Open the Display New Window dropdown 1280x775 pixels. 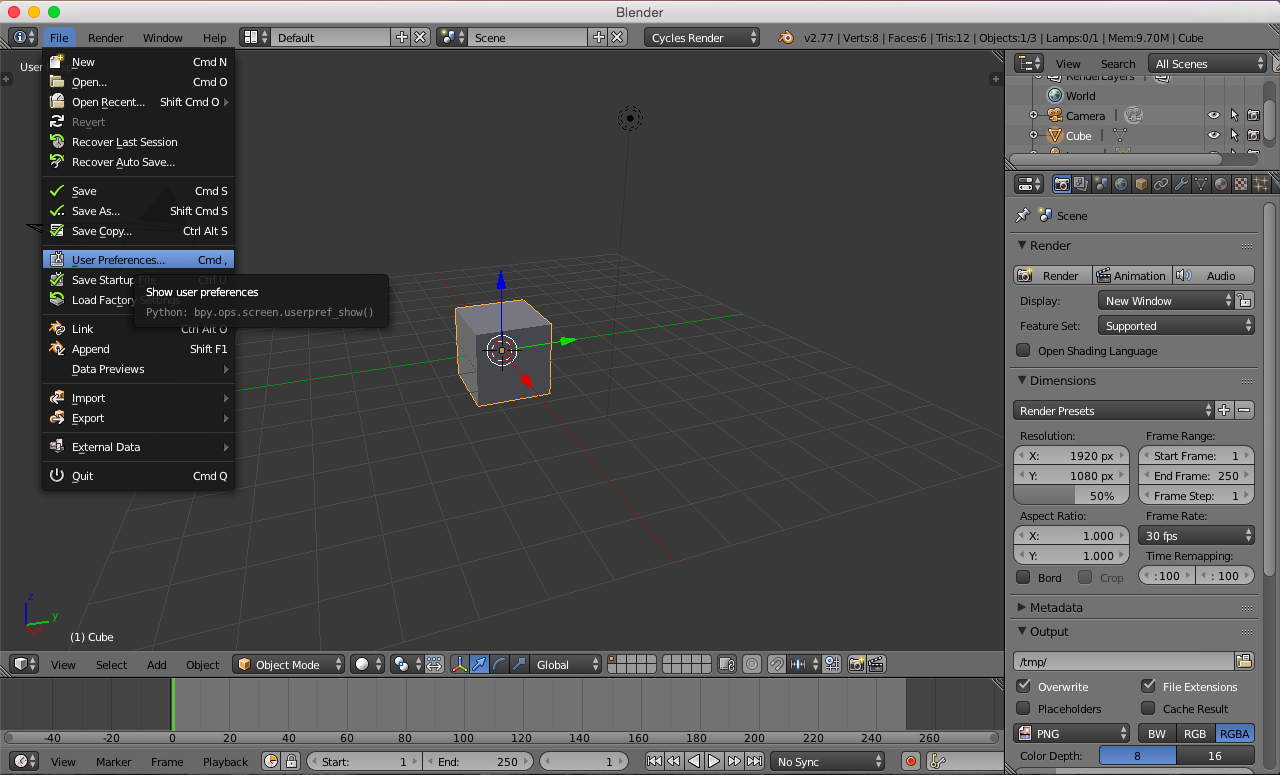pyautogui.click(x=1166, y=300)
